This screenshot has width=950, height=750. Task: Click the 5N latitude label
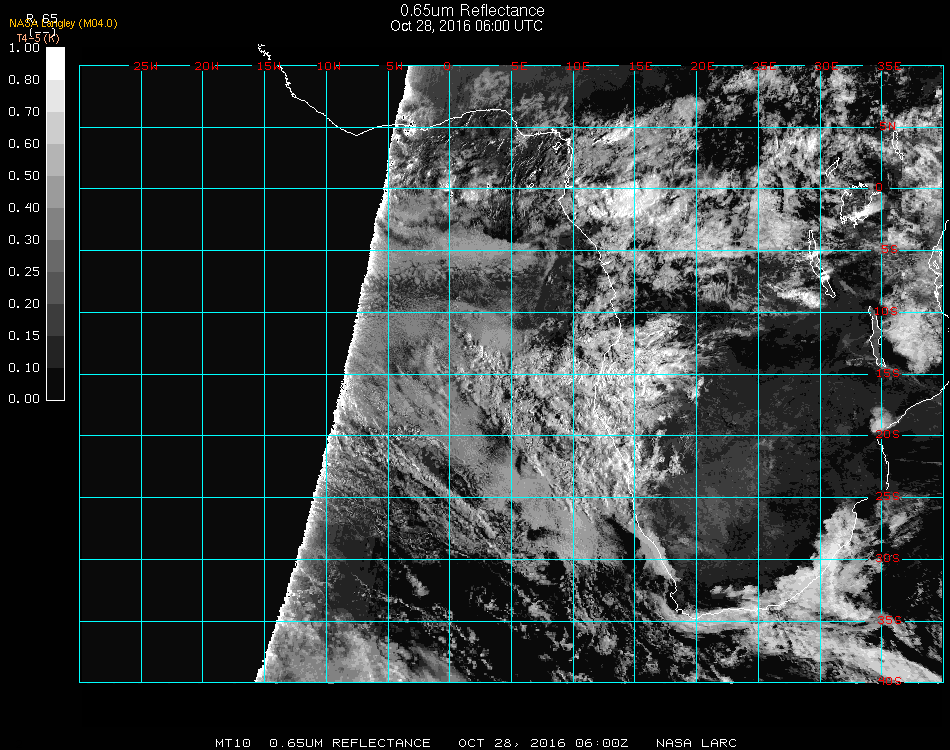coord(888,126)
